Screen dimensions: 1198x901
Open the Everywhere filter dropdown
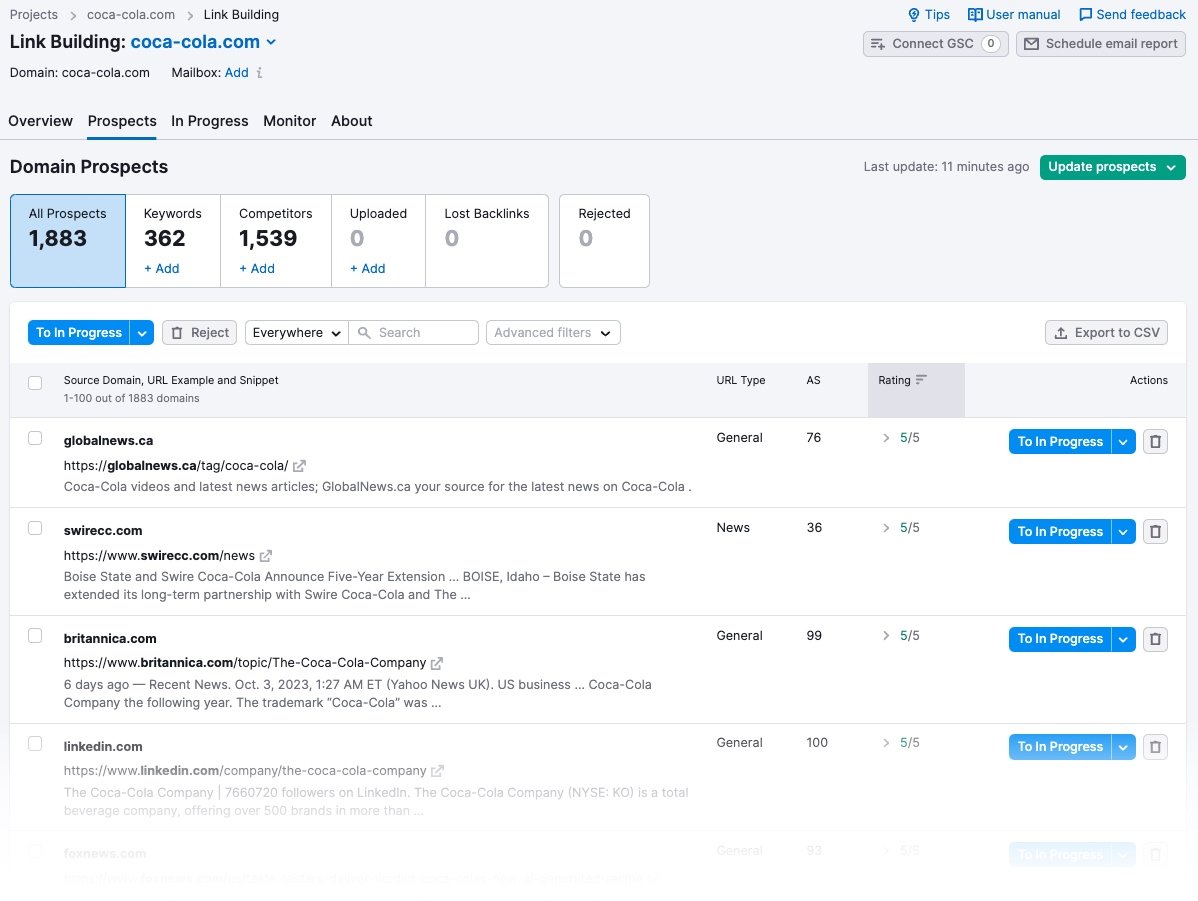pos(295,332)
